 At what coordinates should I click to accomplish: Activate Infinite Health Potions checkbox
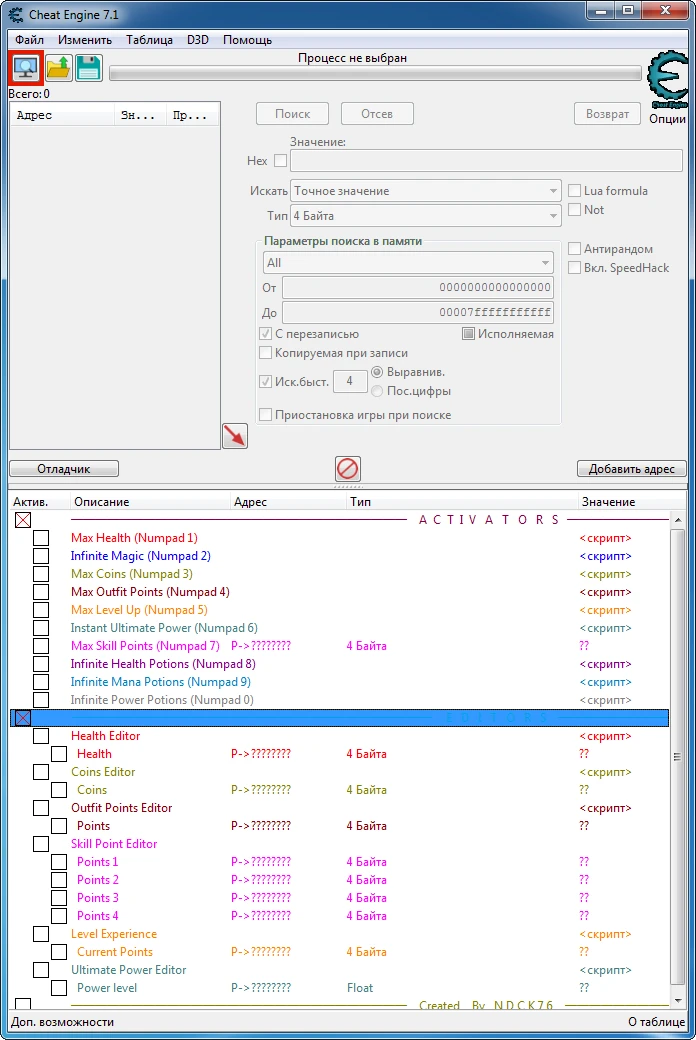click(41, 664)
